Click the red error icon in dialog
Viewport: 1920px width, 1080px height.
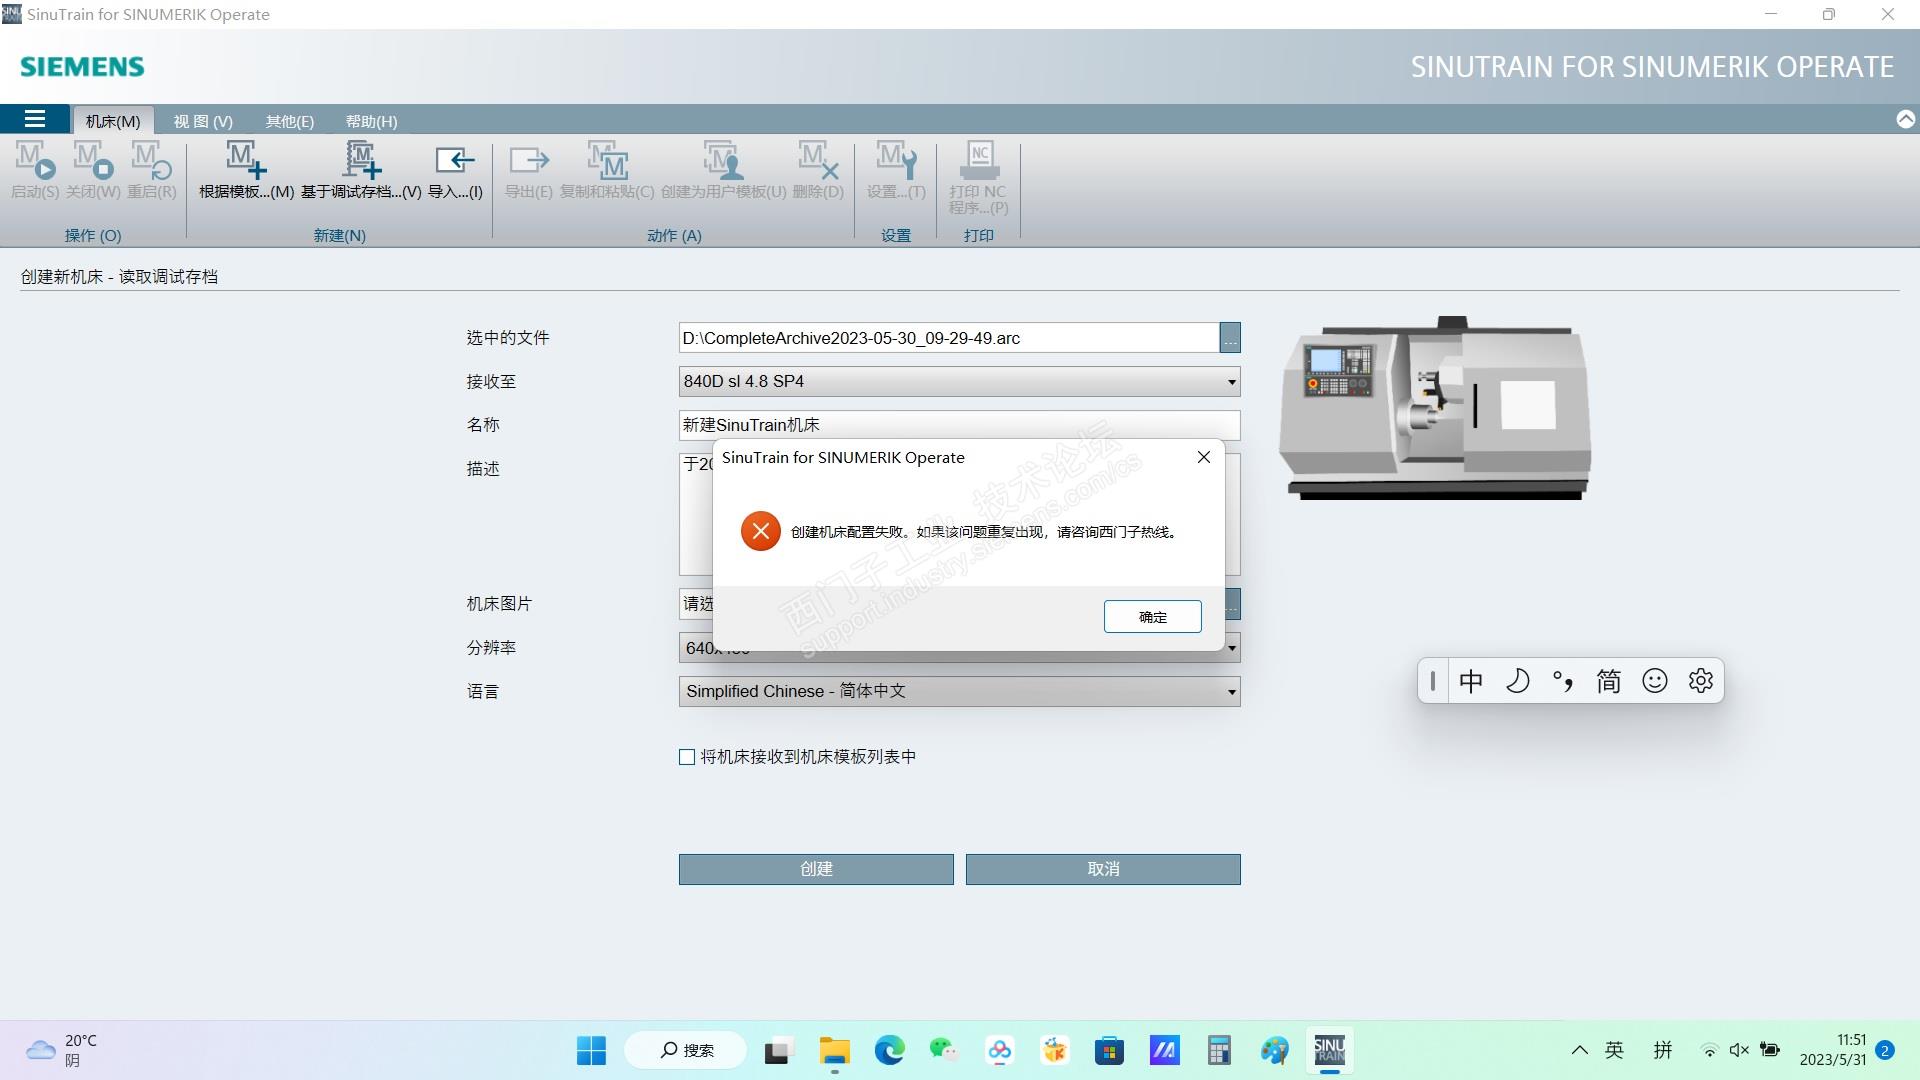(760, 531)
